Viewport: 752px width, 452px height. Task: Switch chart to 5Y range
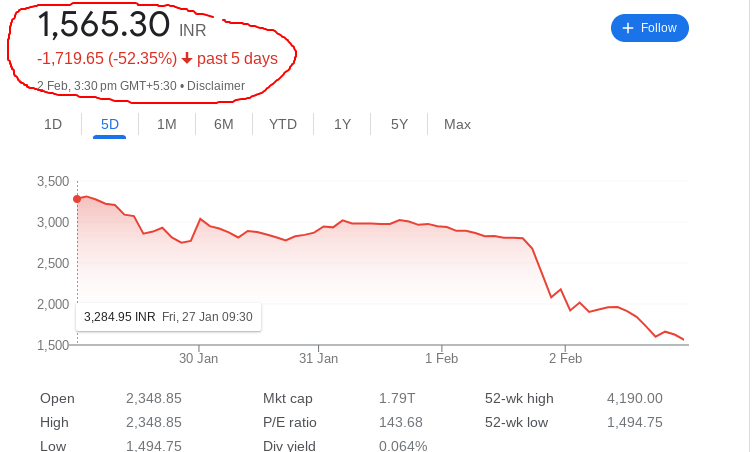399,124
